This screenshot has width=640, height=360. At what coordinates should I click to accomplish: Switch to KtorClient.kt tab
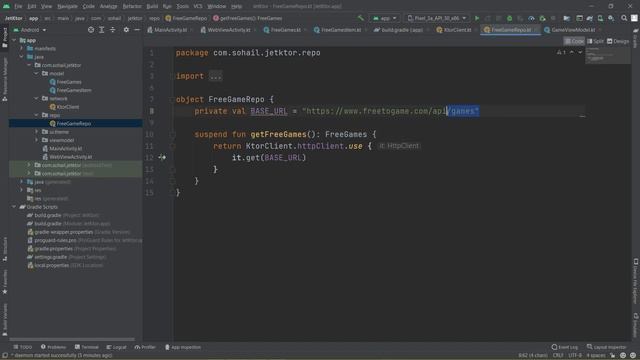tap(457, 30)
